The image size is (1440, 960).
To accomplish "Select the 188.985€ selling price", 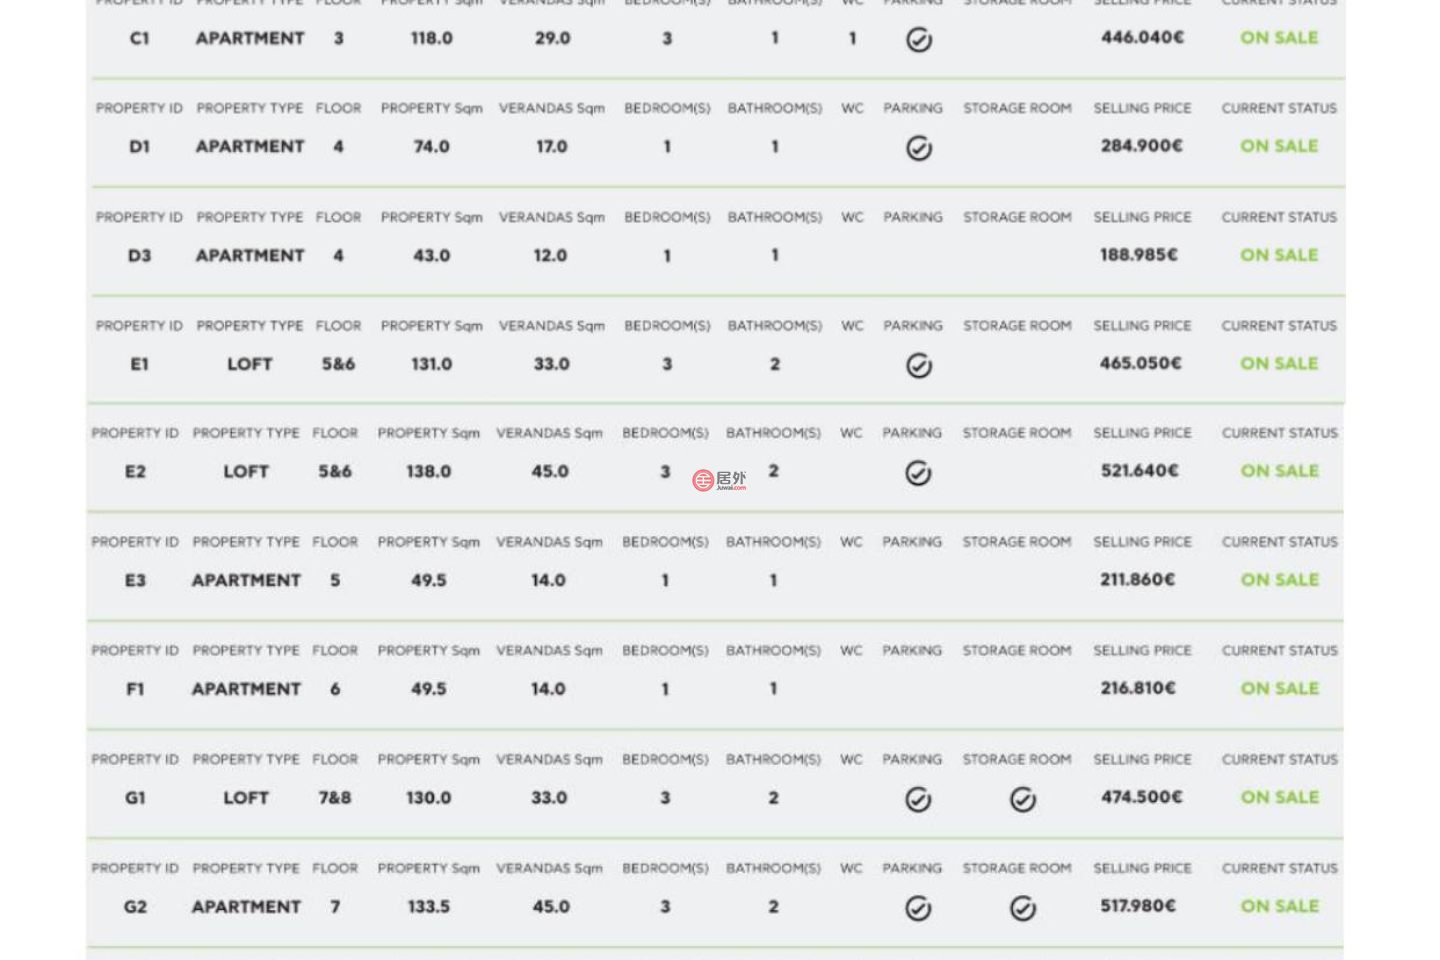I will pos(1139,255).
